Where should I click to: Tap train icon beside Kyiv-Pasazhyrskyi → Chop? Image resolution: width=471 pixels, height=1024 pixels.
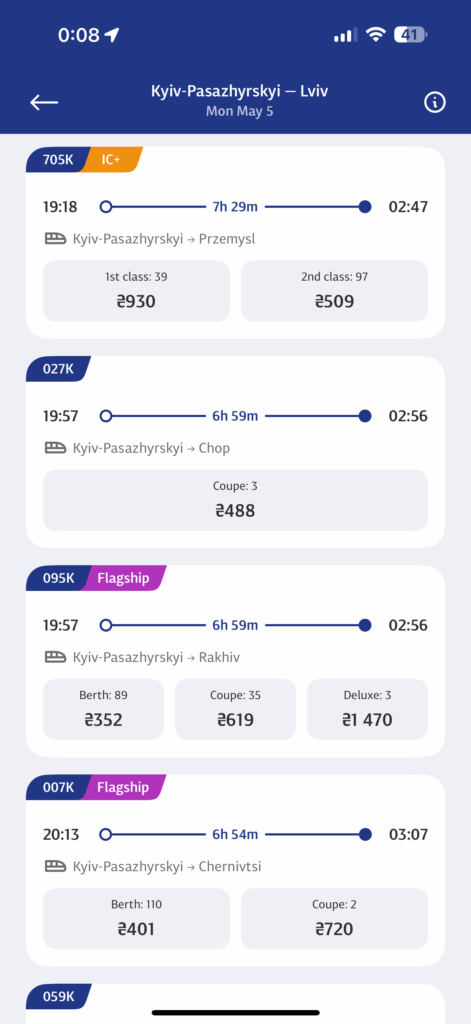[x=56, y=448]
